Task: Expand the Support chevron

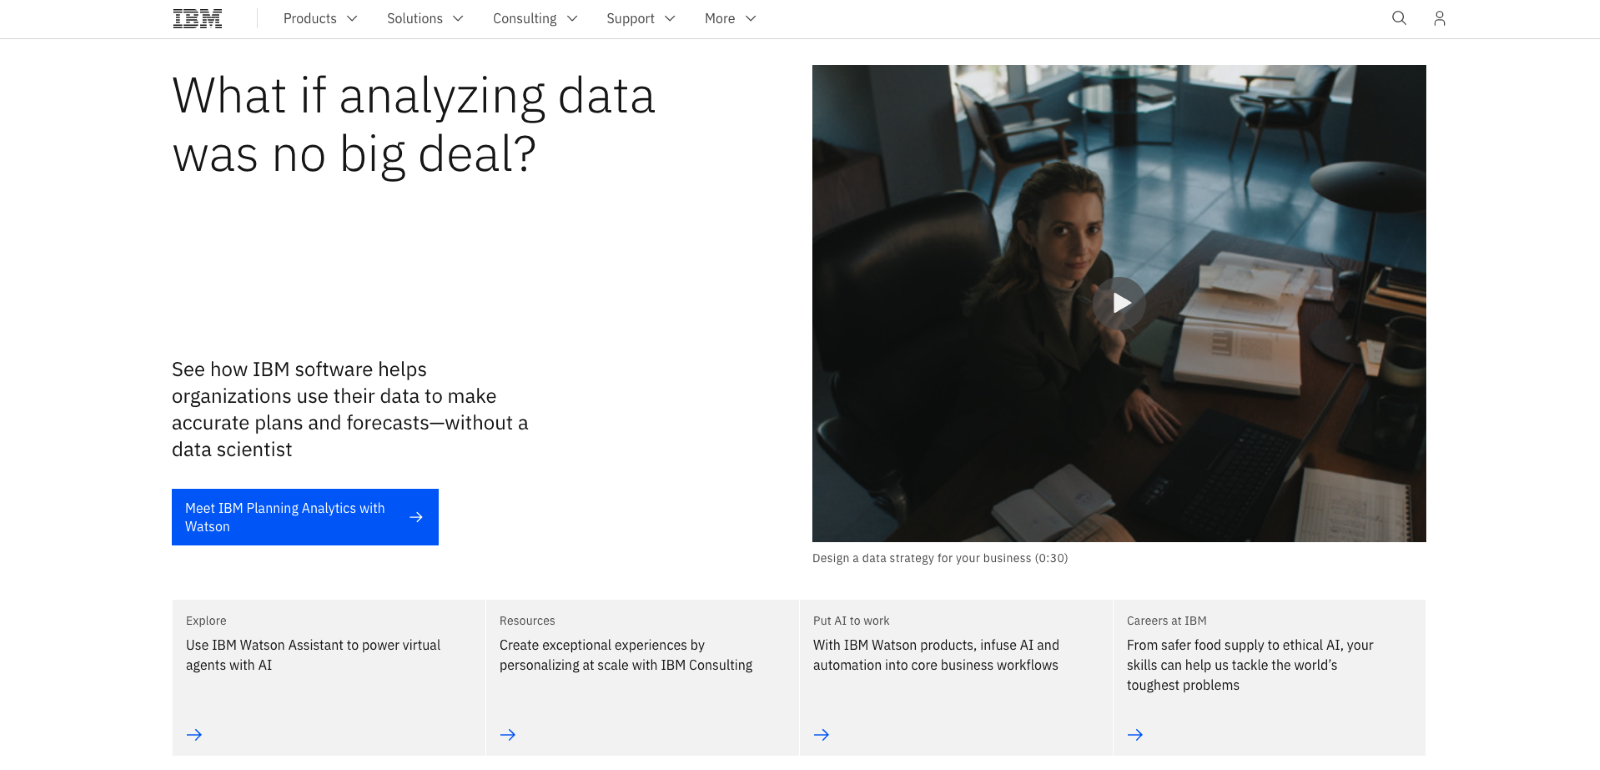Action: pyautogui.click(x=670, y=18)
